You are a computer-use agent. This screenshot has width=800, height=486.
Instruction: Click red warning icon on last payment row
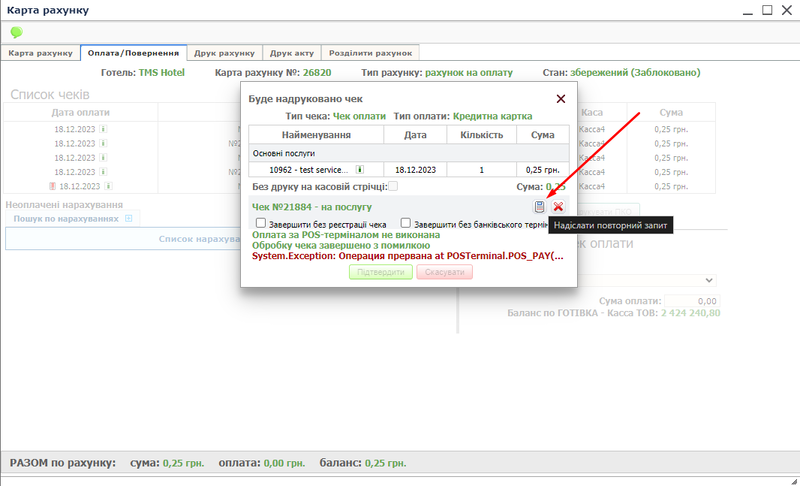click(52, 186)
